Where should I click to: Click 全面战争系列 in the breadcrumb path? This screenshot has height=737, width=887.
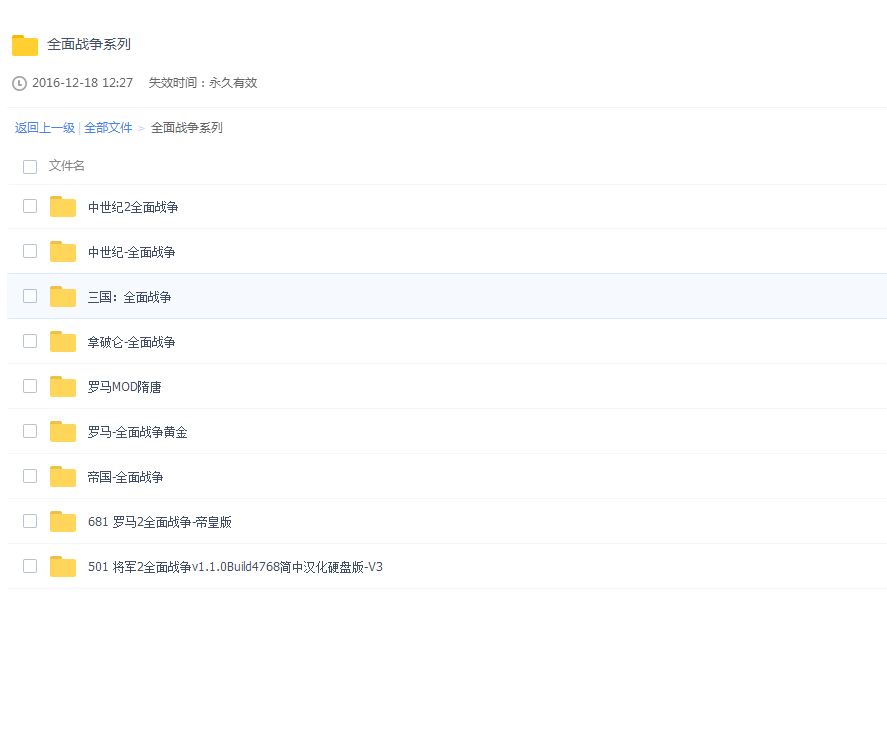[x=187, y=128]
